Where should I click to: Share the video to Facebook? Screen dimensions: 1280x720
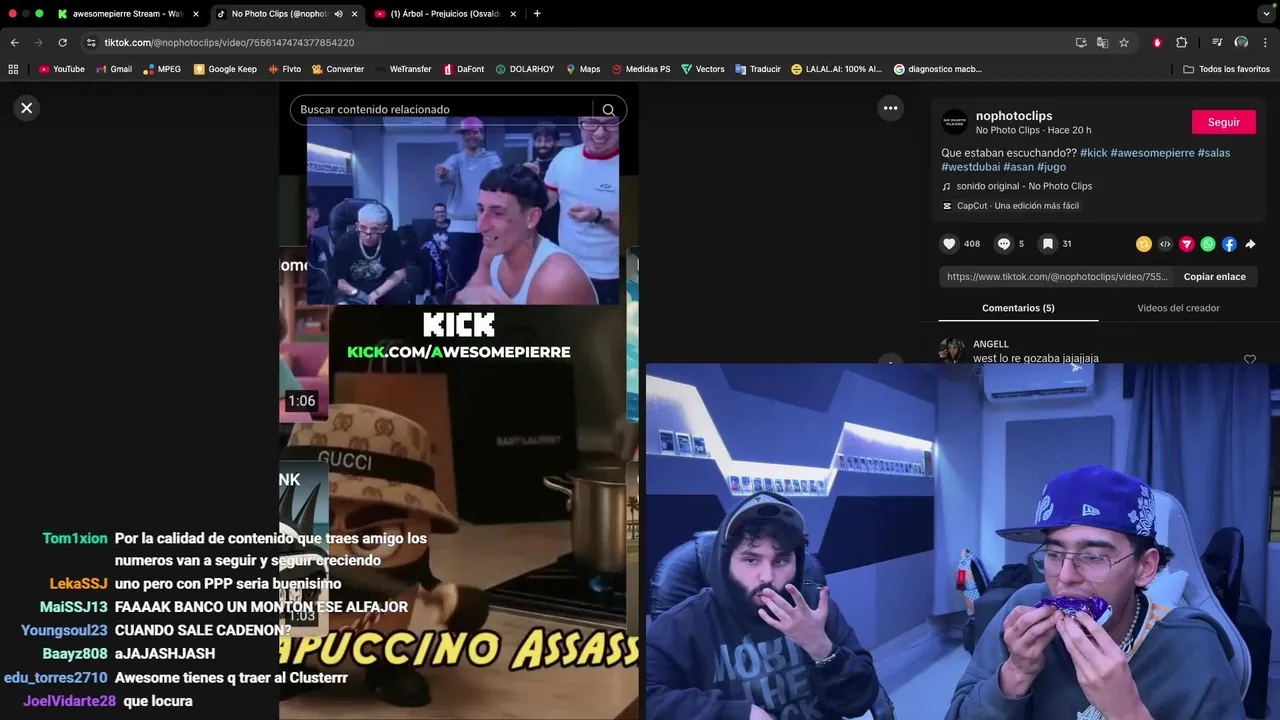(1229, 244)
